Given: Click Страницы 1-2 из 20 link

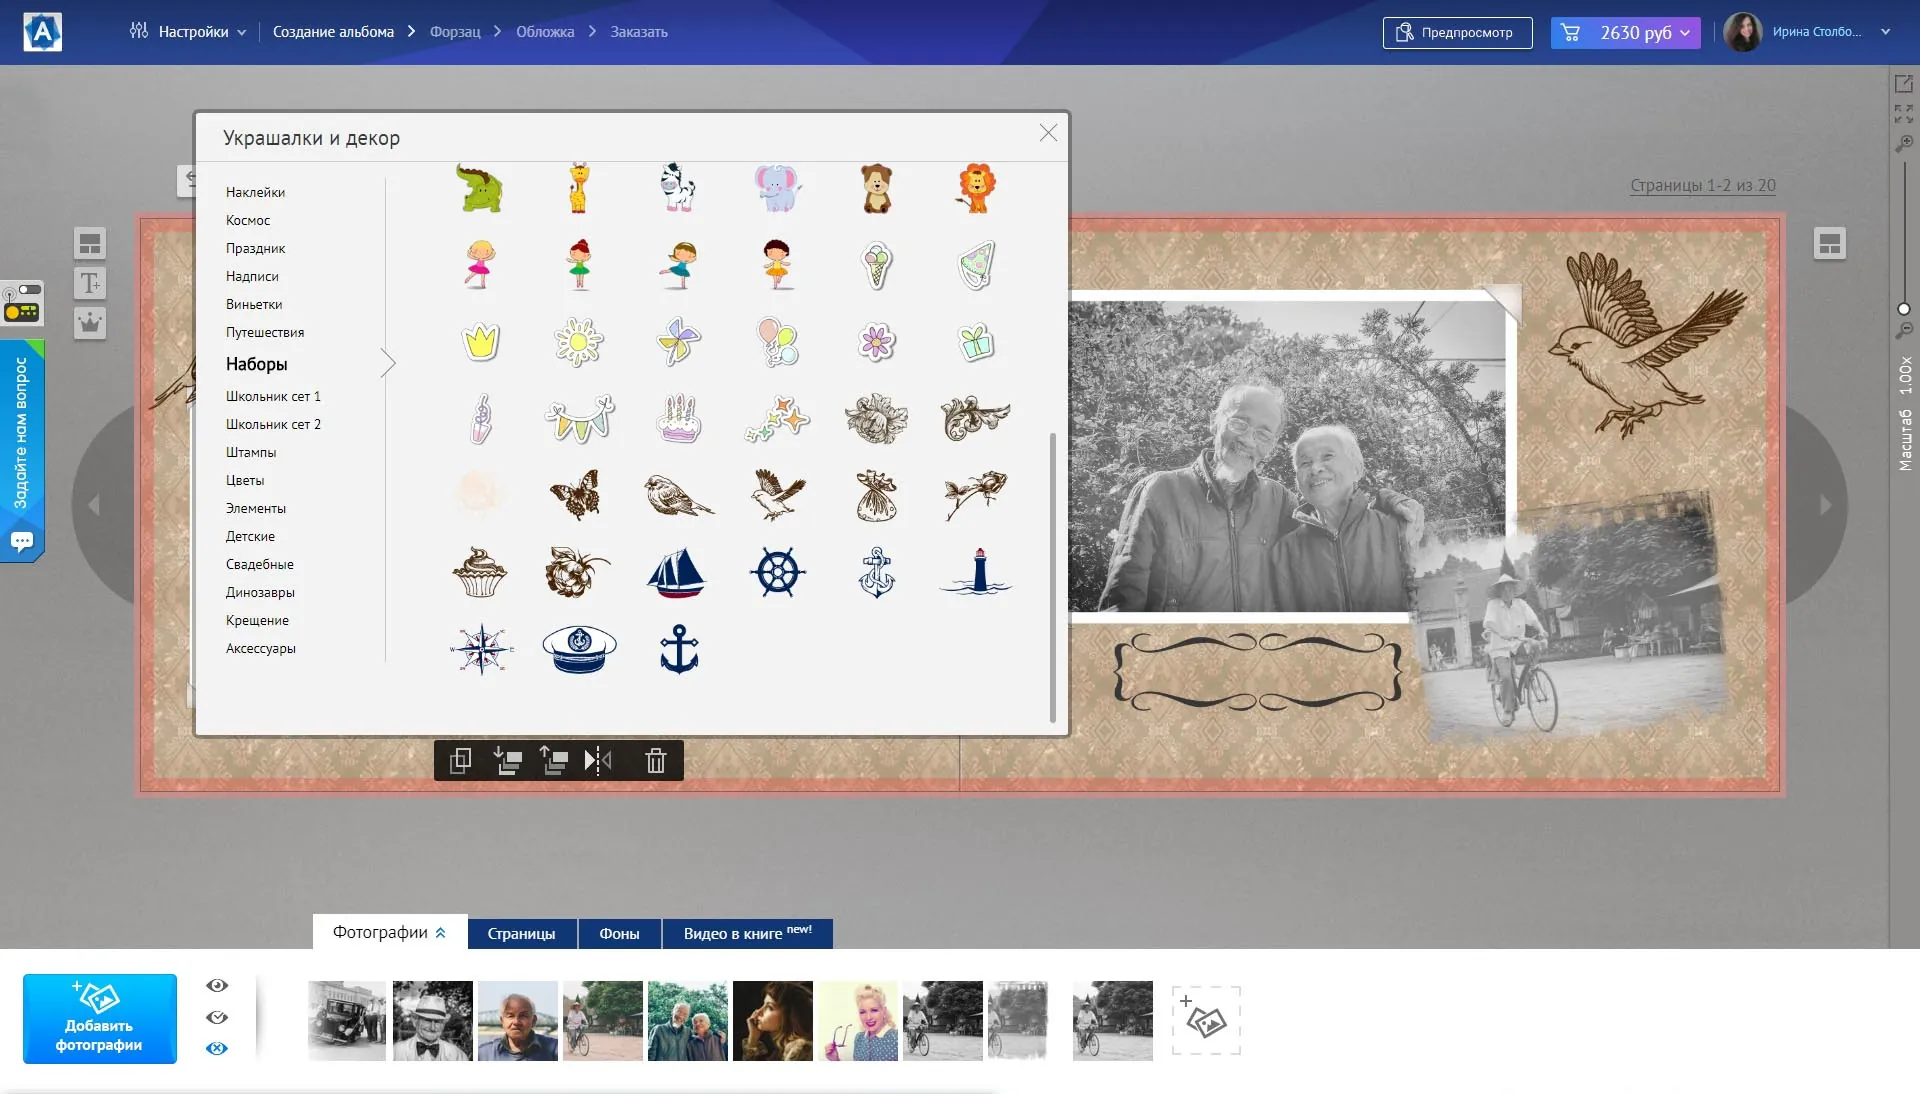Looking at the screenshot, I should click(1703, 185).
